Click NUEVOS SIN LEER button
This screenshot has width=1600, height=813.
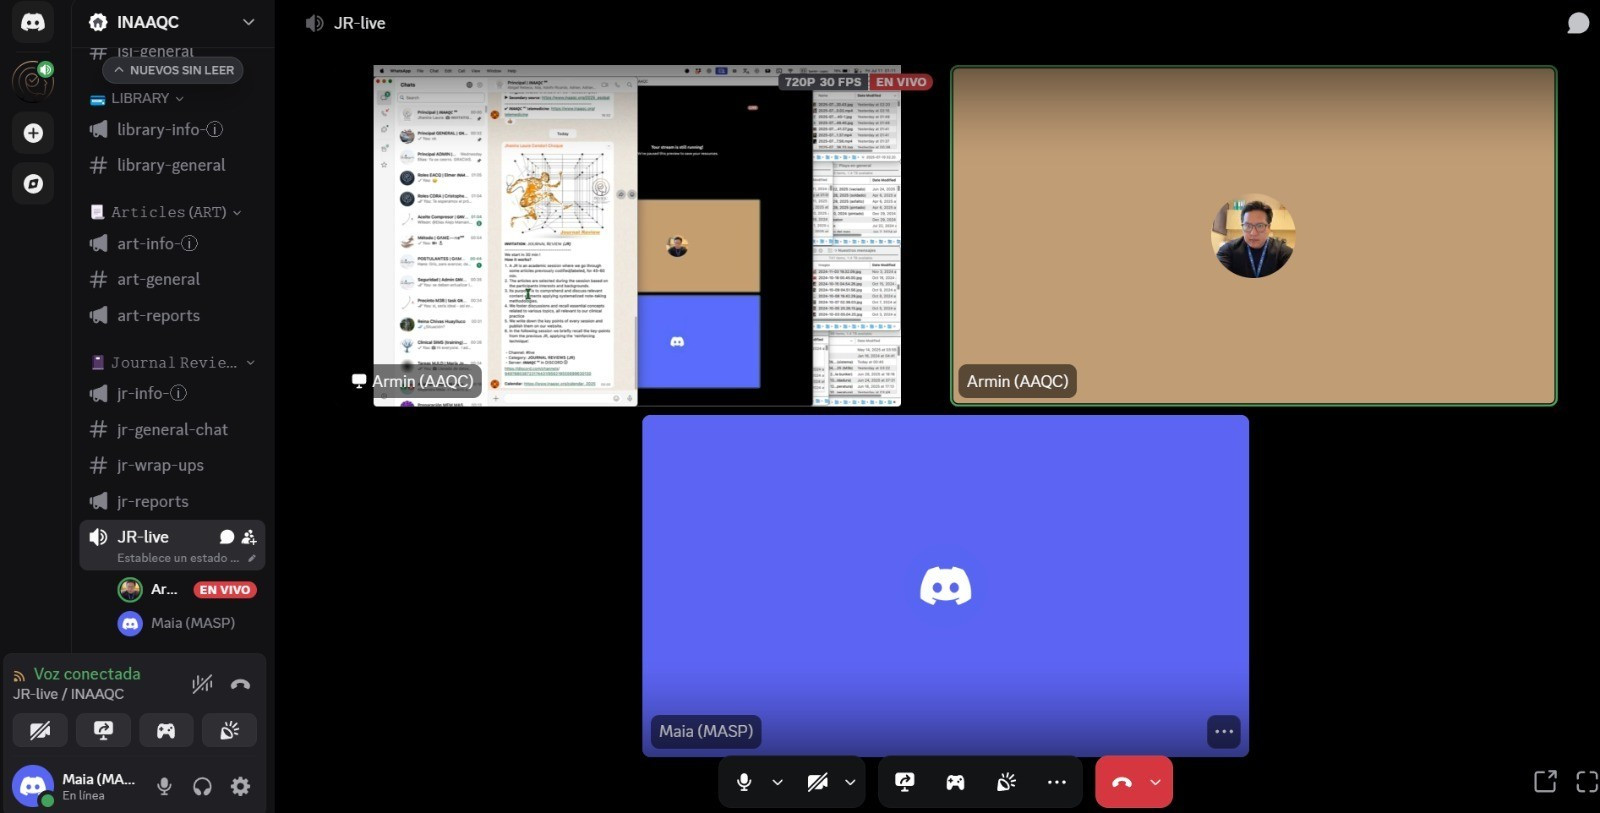(x=173, y=70)
